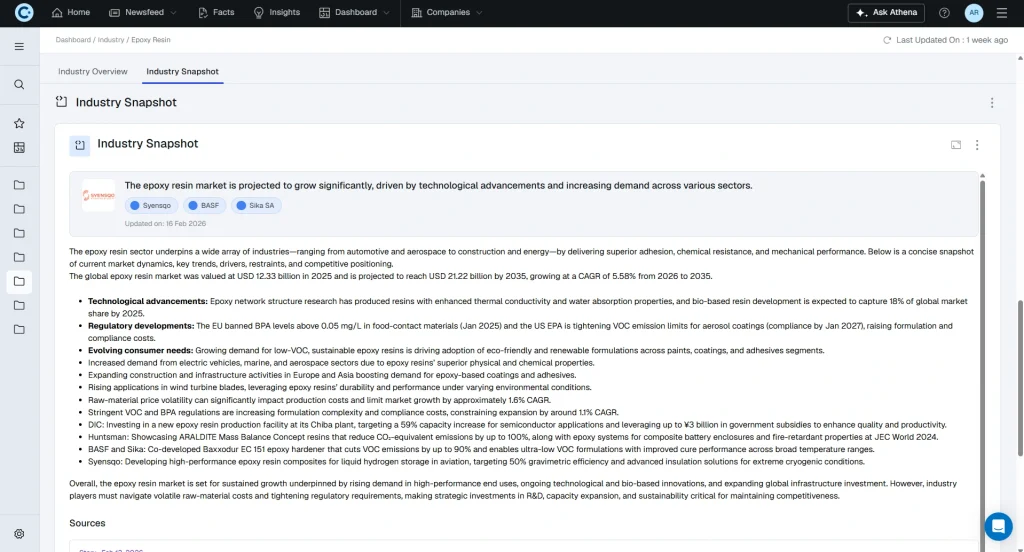Expand the Companies dropdown chevron

tap(479, 12)
